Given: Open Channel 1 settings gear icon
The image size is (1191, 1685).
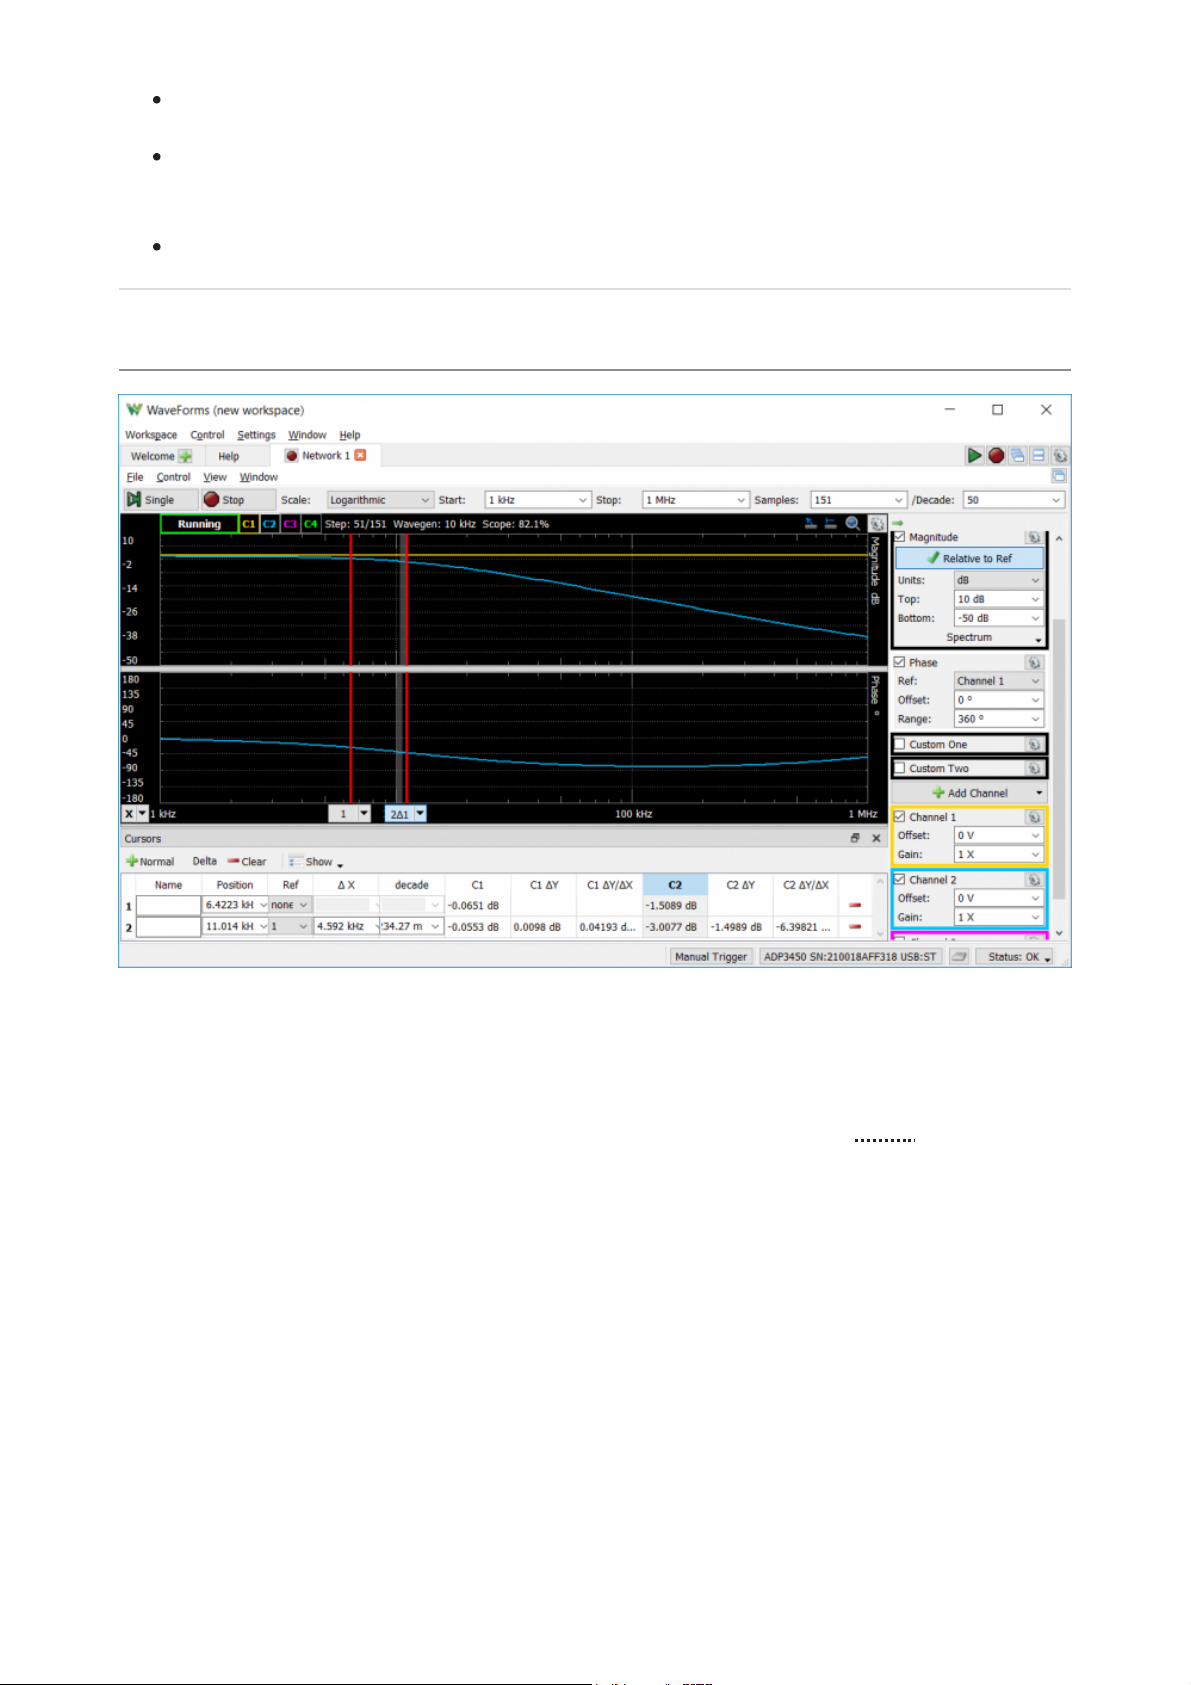Looking at the screenshot, I should (1034, 817).
